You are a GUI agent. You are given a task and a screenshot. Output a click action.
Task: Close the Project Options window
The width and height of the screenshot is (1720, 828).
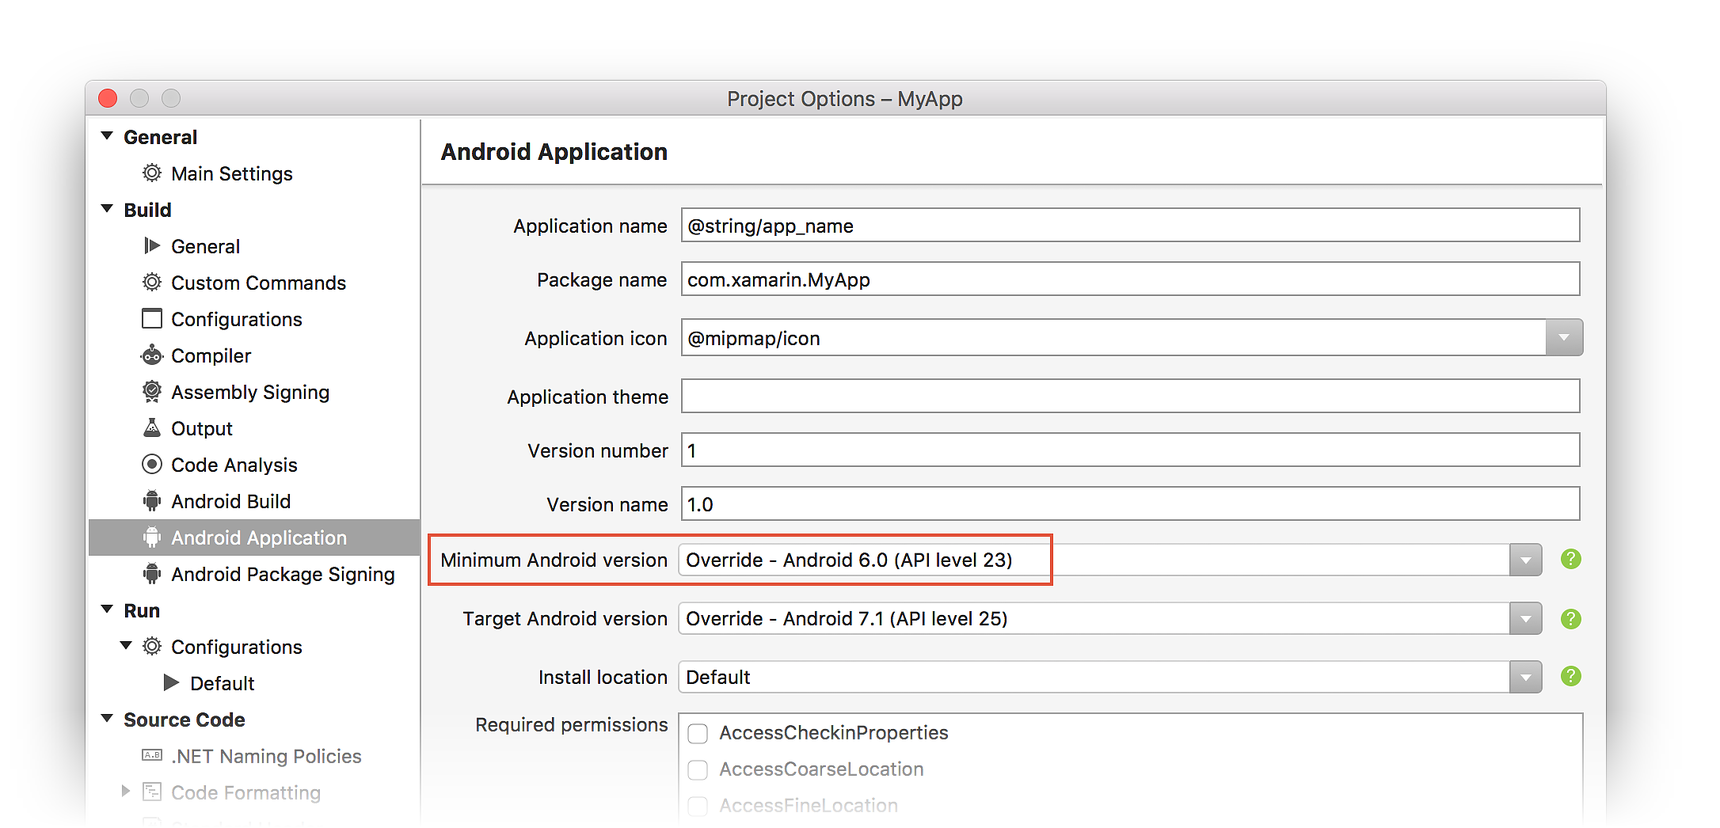coord(108,98)
